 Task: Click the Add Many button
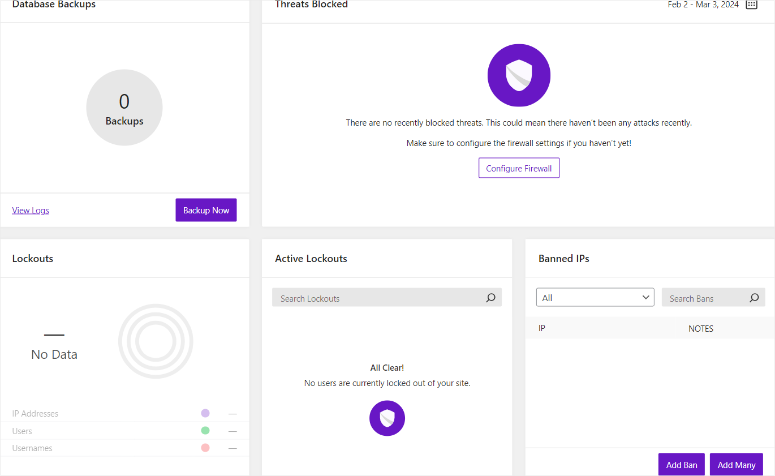coord(736,465)
